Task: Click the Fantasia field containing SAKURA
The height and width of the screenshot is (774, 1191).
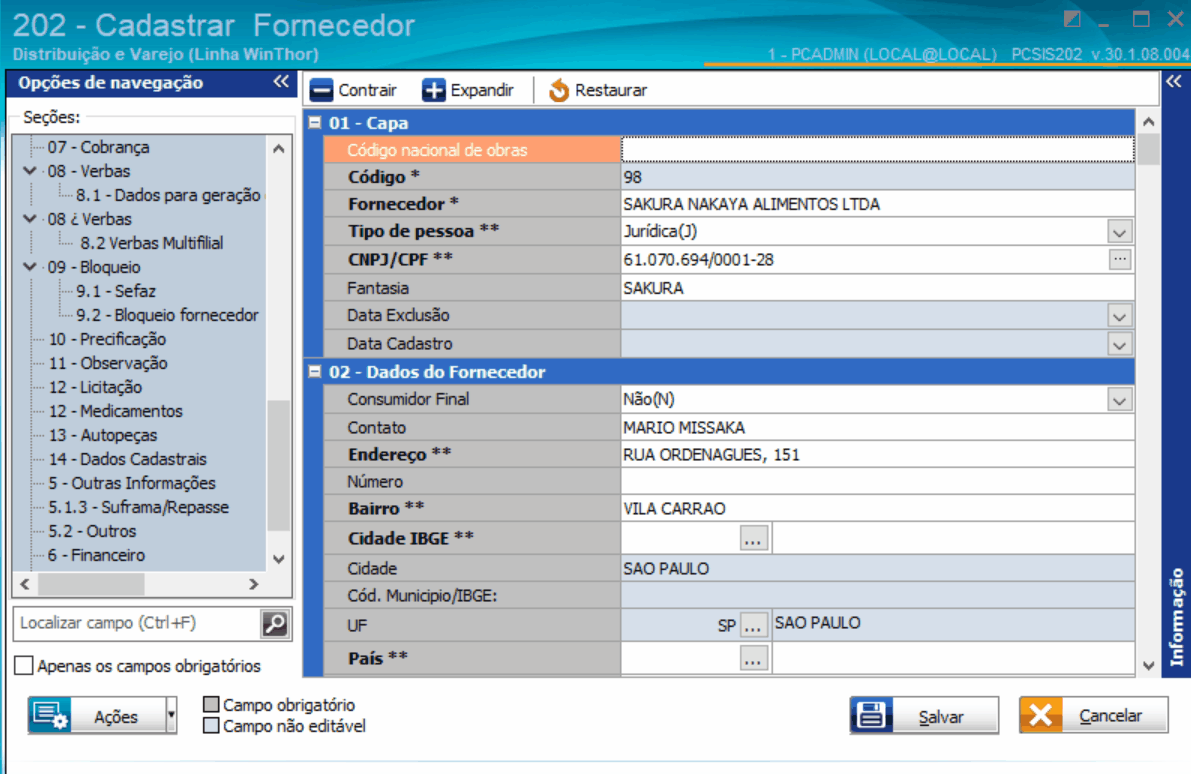Action: 878,288
